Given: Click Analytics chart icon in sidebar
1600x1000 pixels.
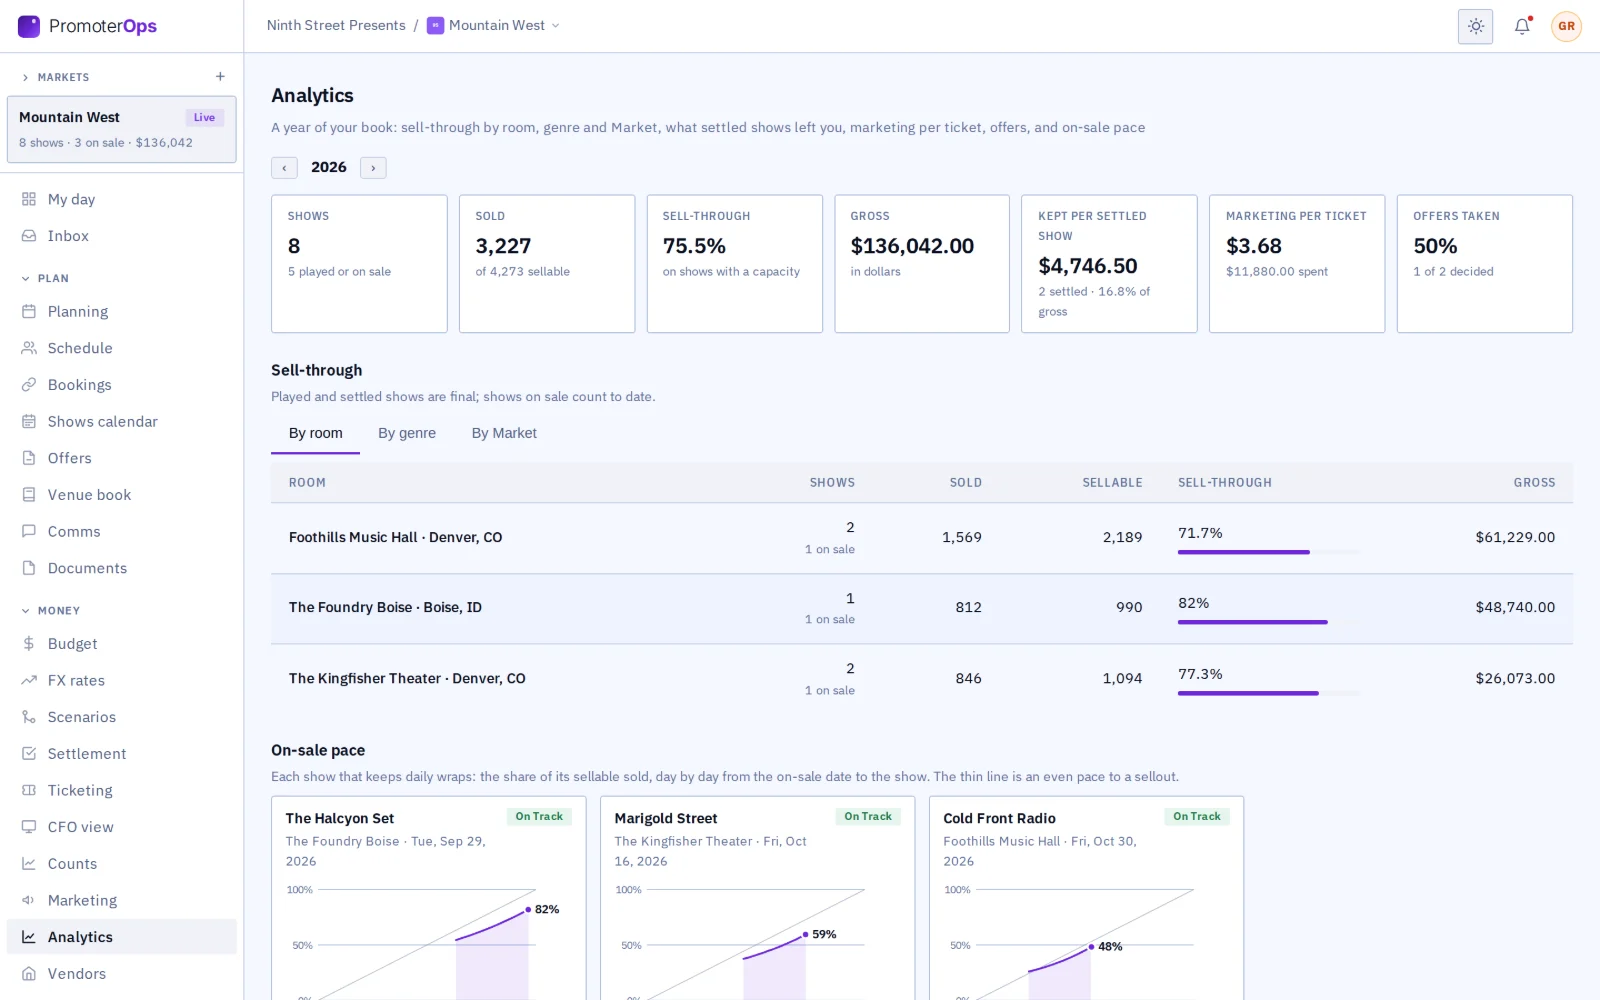Looking at the screenshot, I should coord(29,937).
